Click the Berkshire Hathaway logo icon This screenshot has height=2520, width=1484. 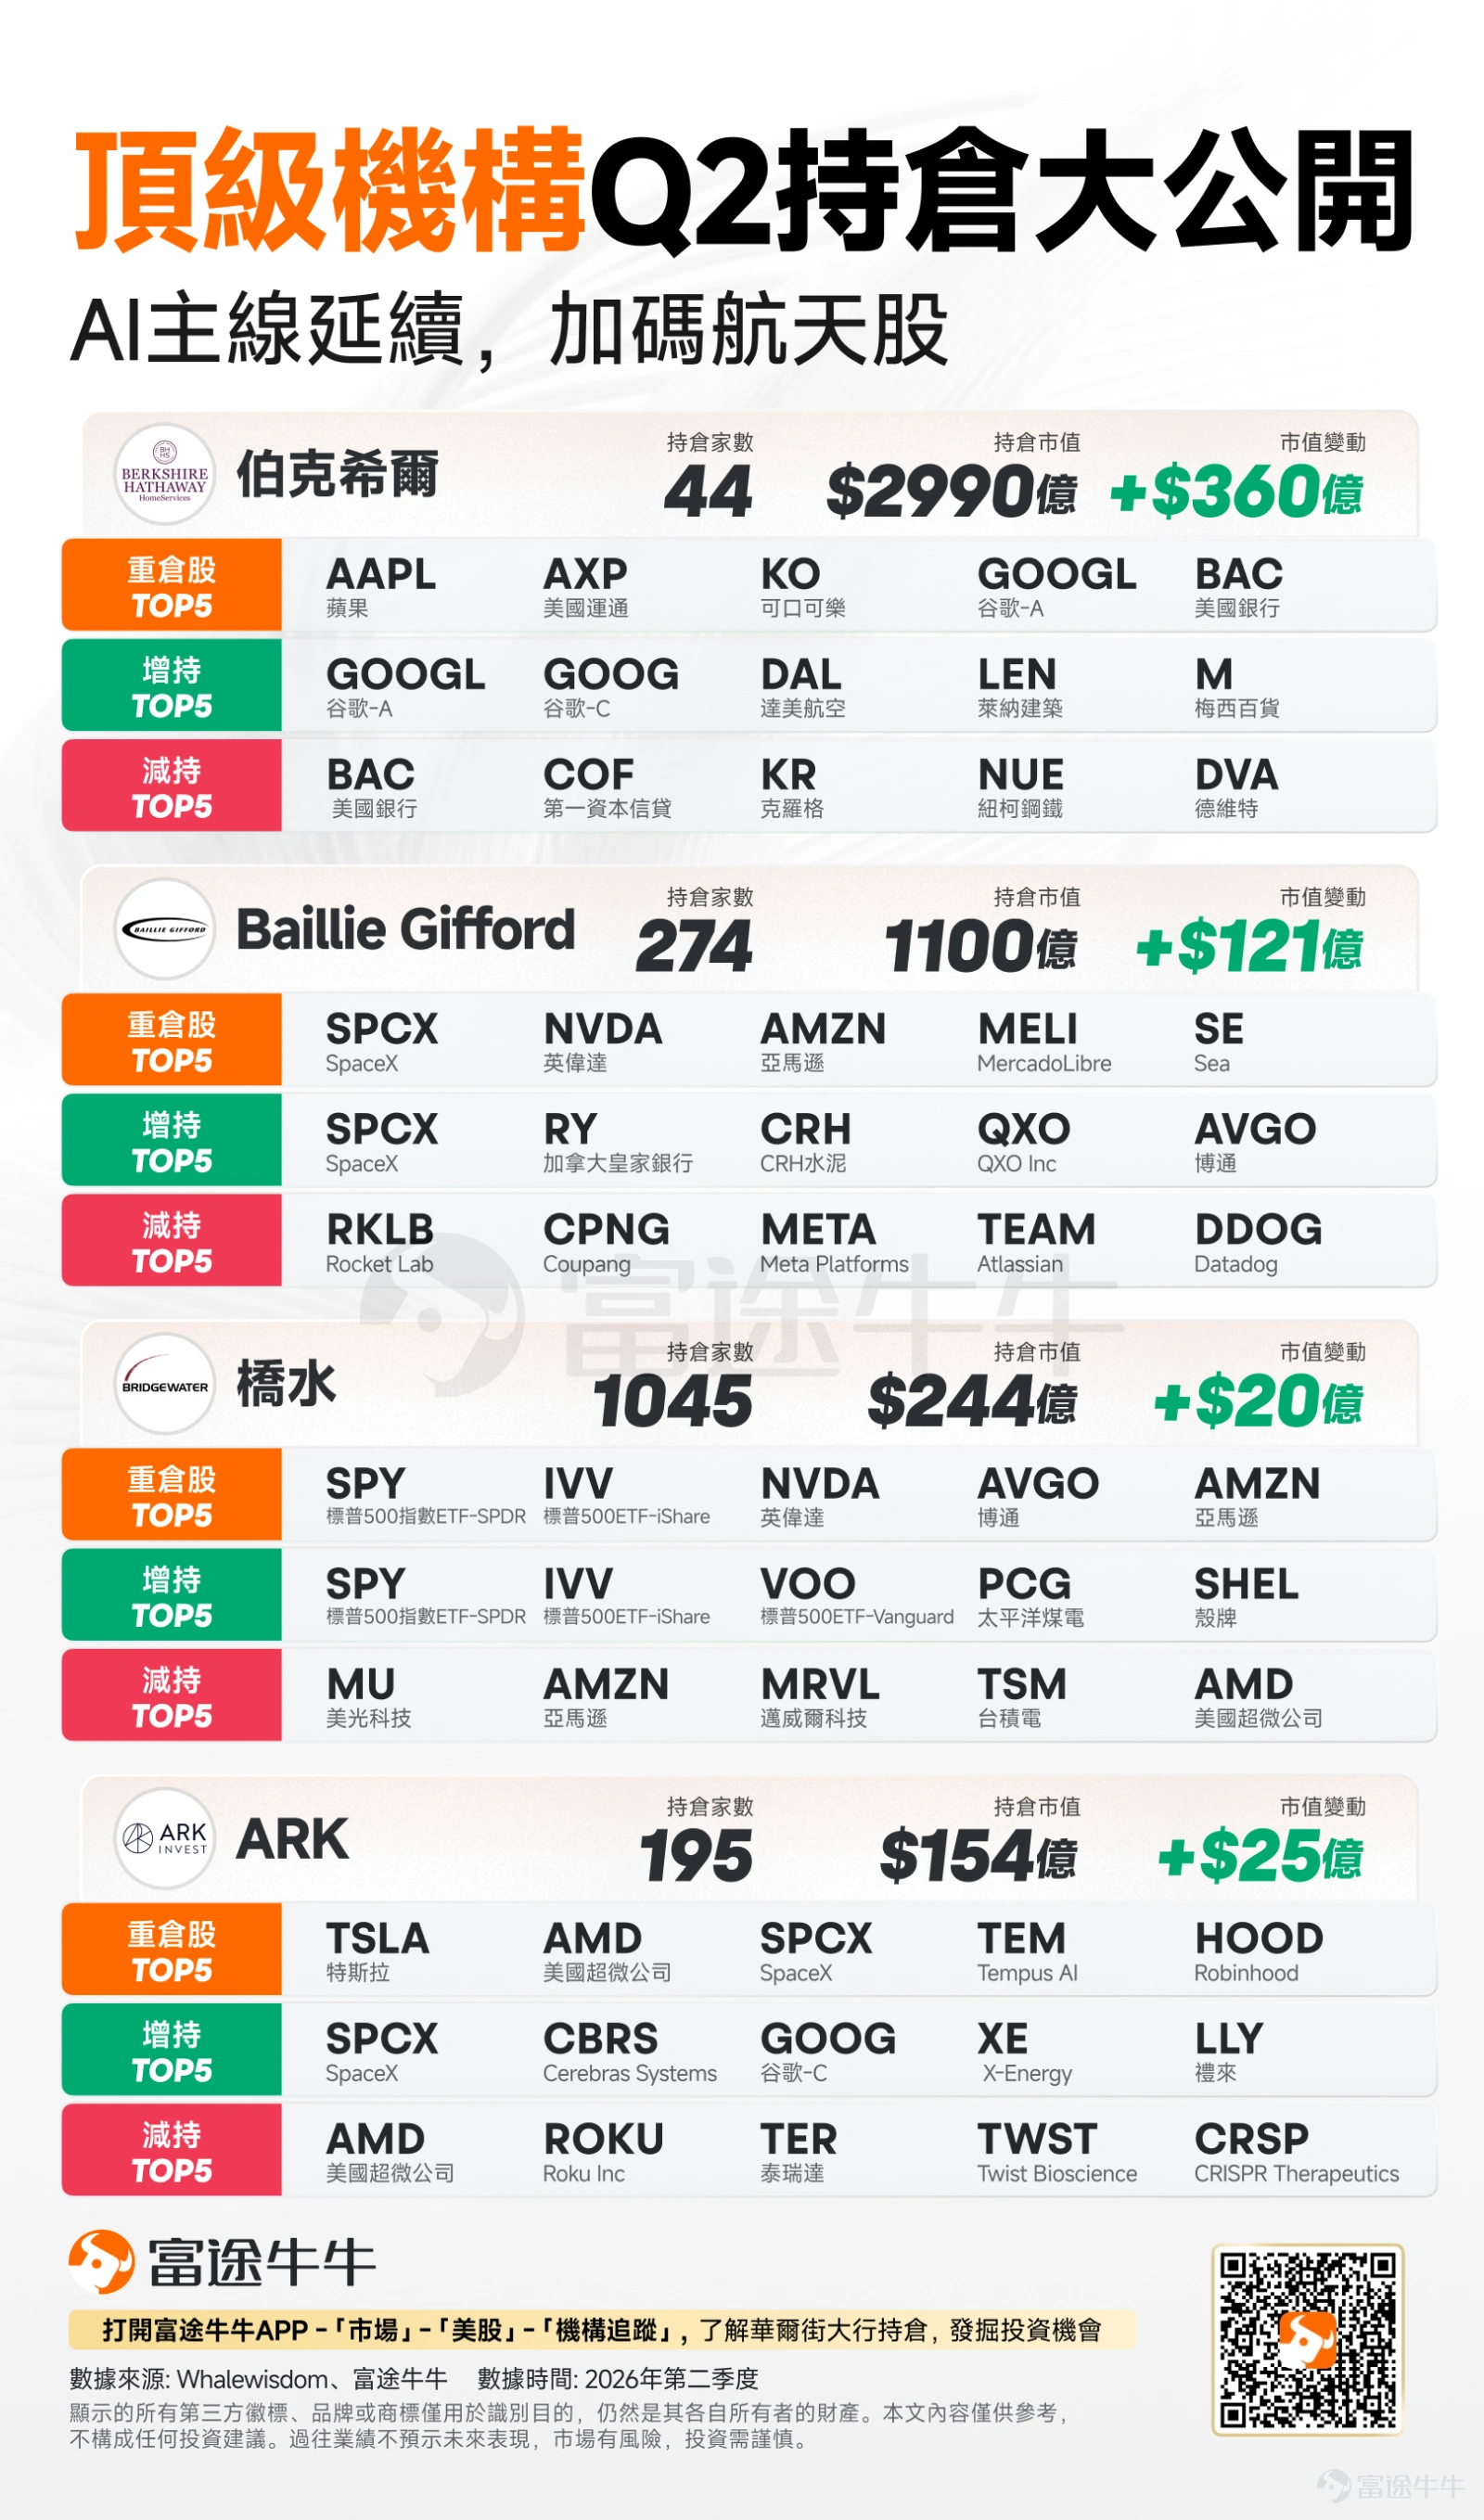tap(165, 475)
